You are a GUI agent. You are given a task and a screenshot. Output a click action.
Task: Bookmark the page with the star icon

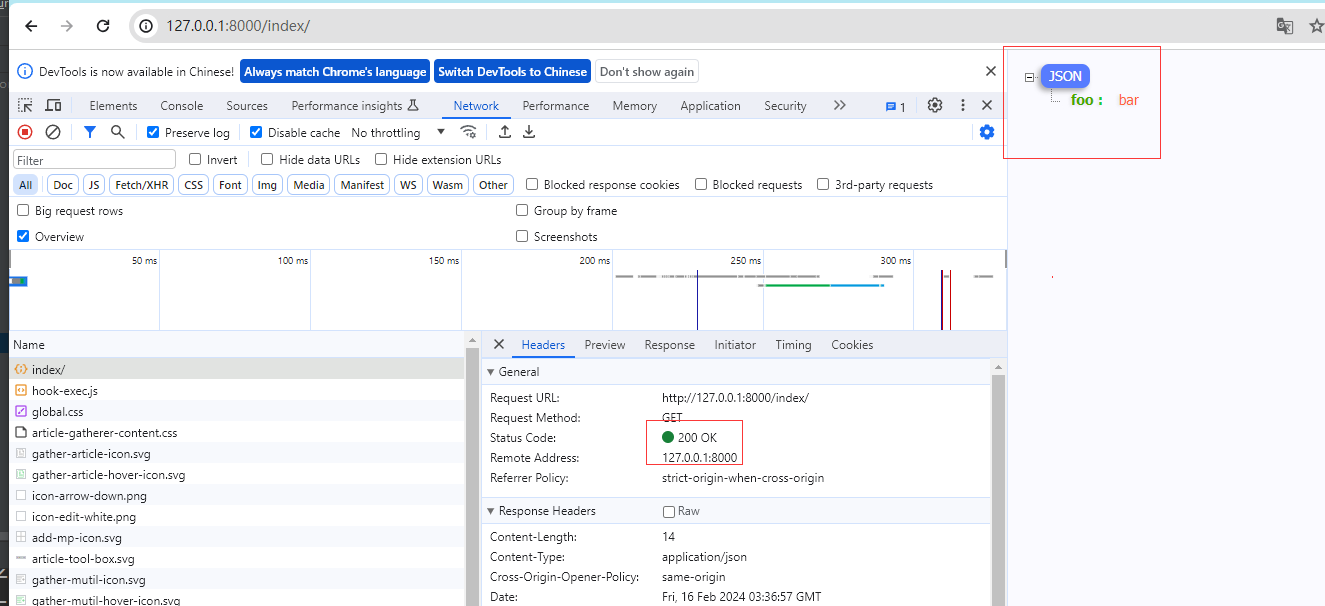(x=1316, y=26)
